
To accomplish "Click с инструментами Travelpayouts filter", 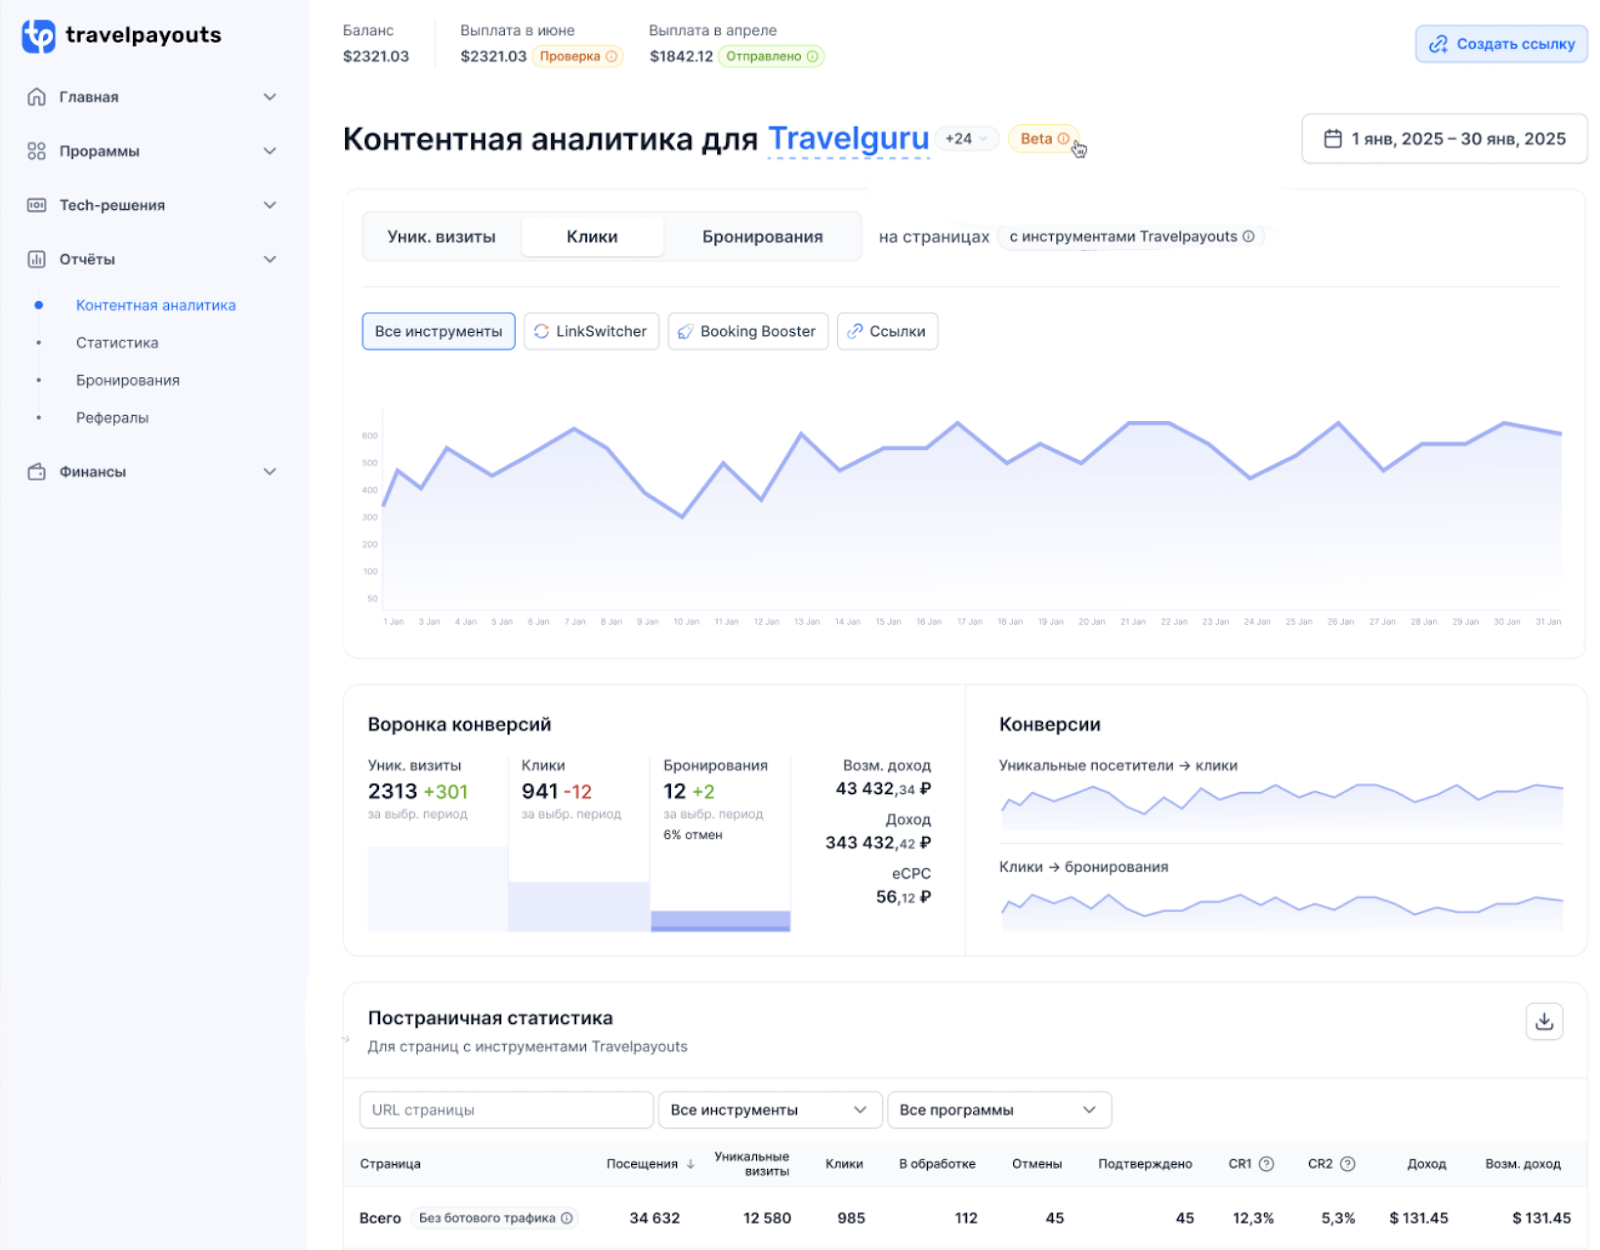I will [x=1131, y=237].
